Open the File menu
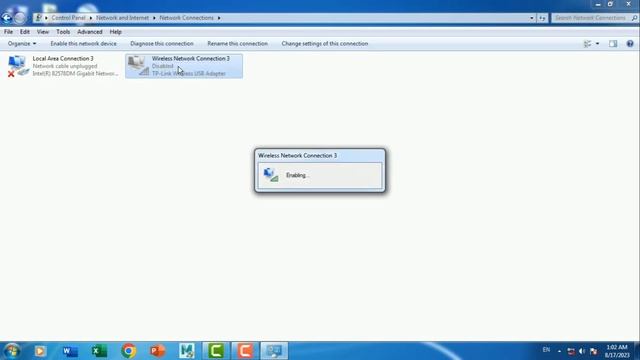Viewport: 640px width, 360px height. (8, 32)
